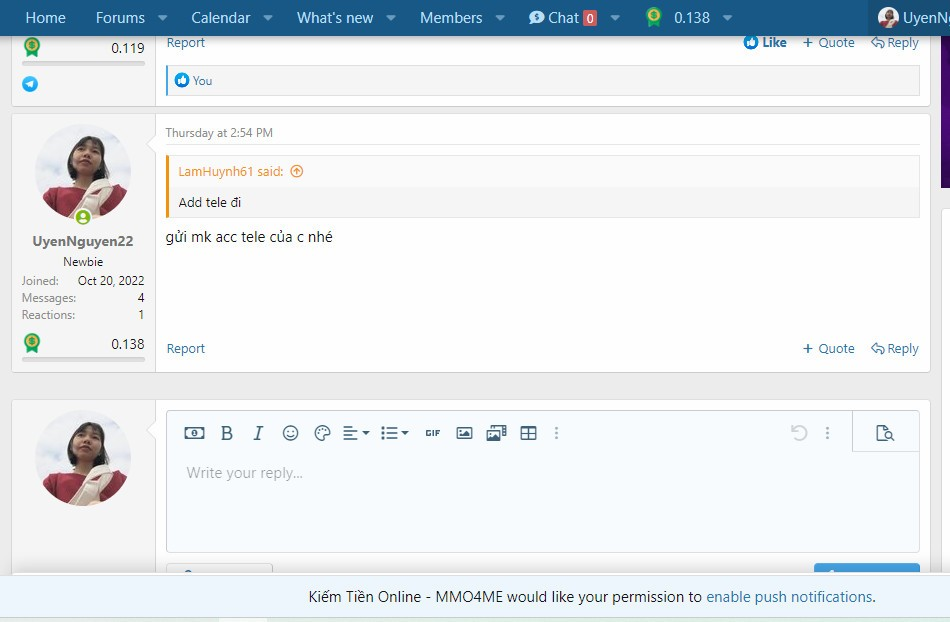Open the Chat menu item
The height and width of the screenshot is (622, 950).
562,18
